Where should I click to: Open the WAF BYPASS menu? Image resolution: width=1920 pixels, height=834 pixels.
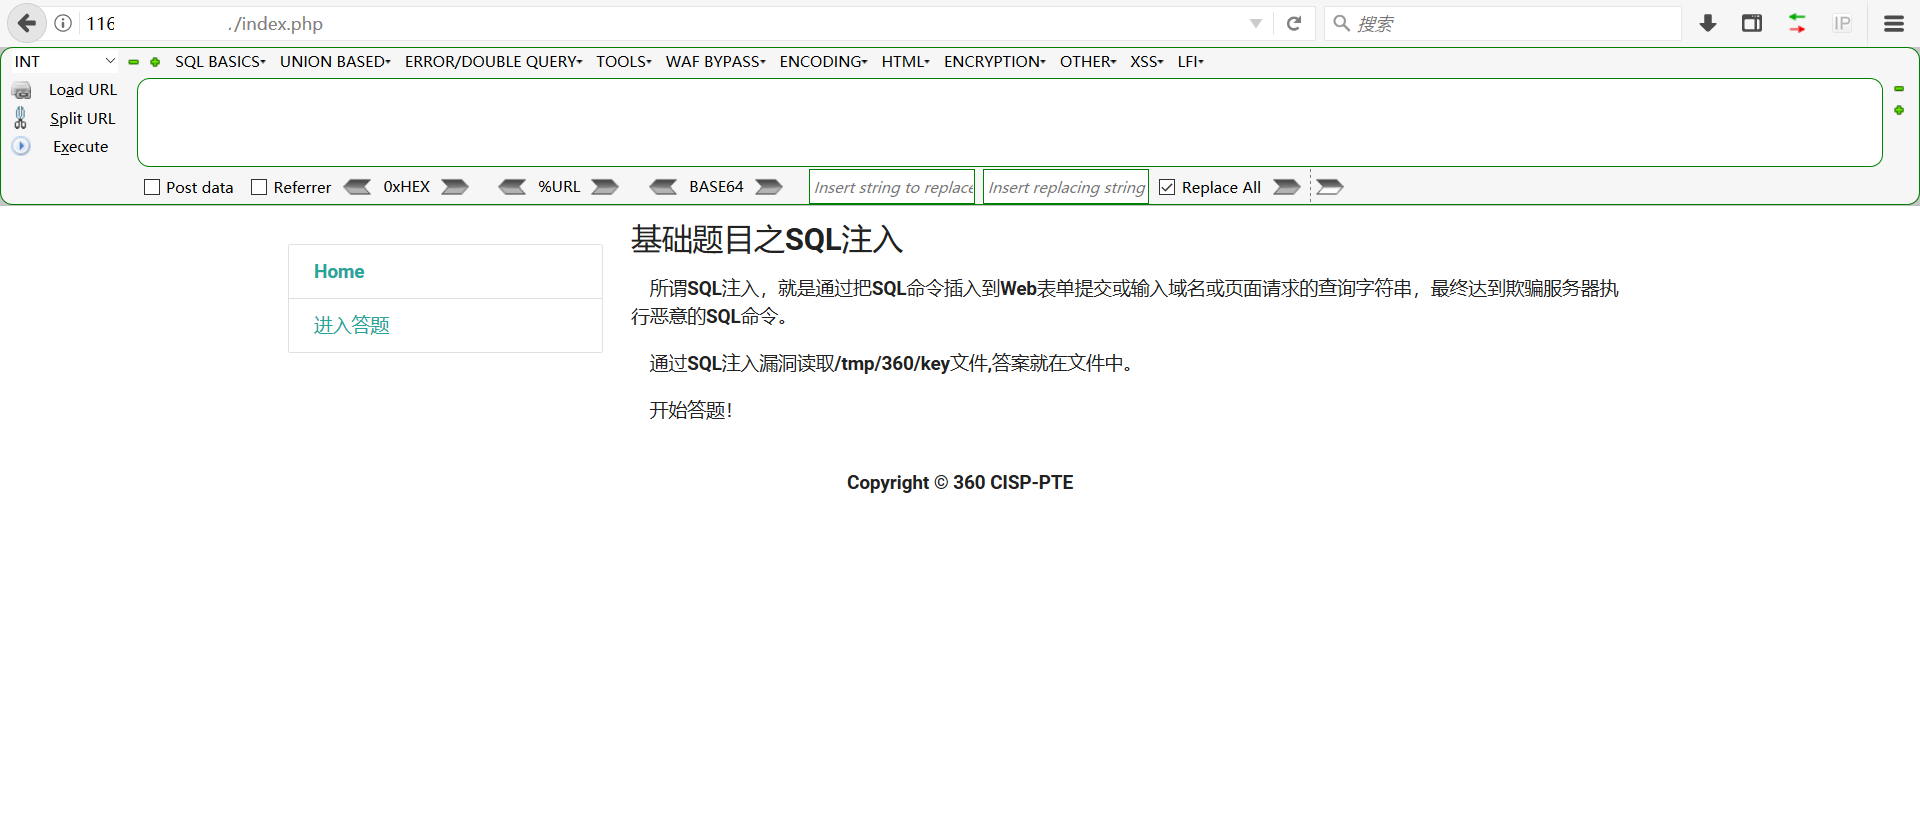click(715, 61)
